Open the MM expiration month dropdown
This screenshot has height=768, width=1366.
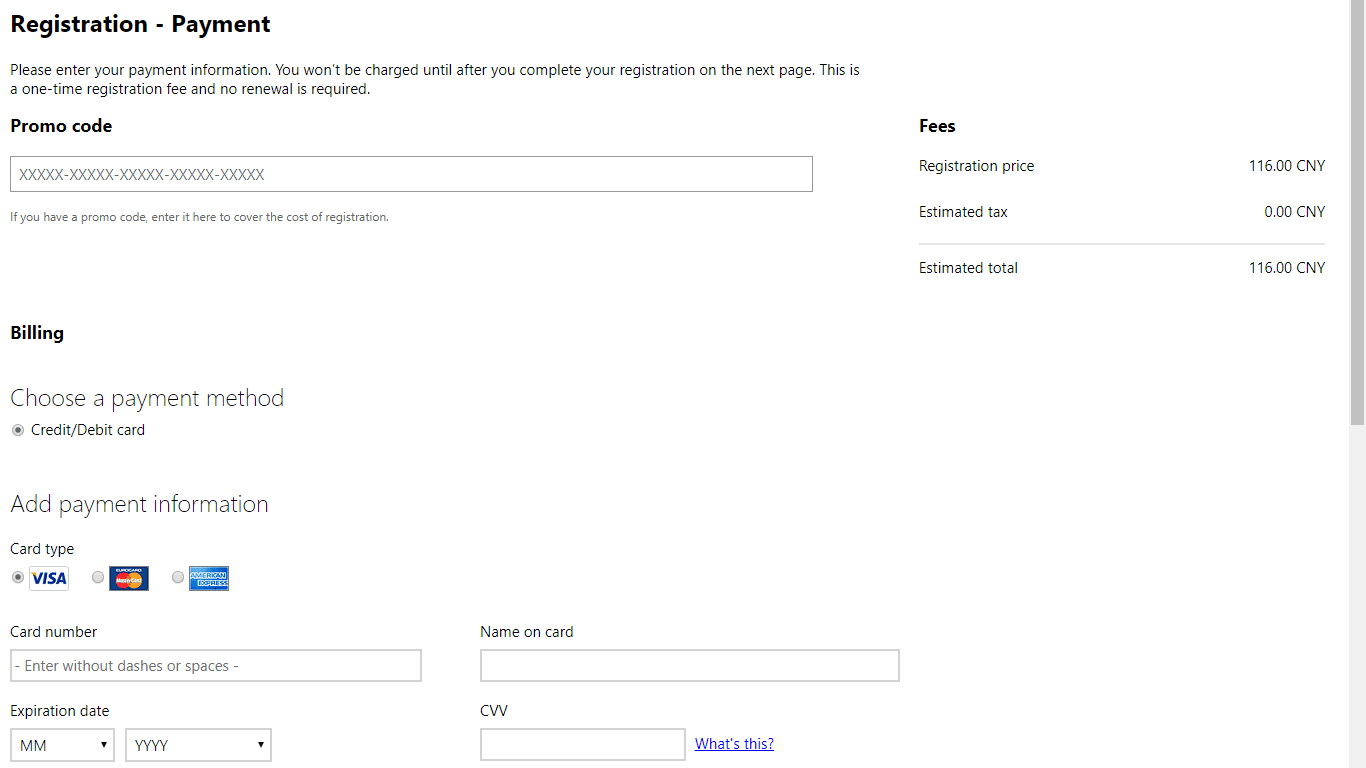coord(63,745)
